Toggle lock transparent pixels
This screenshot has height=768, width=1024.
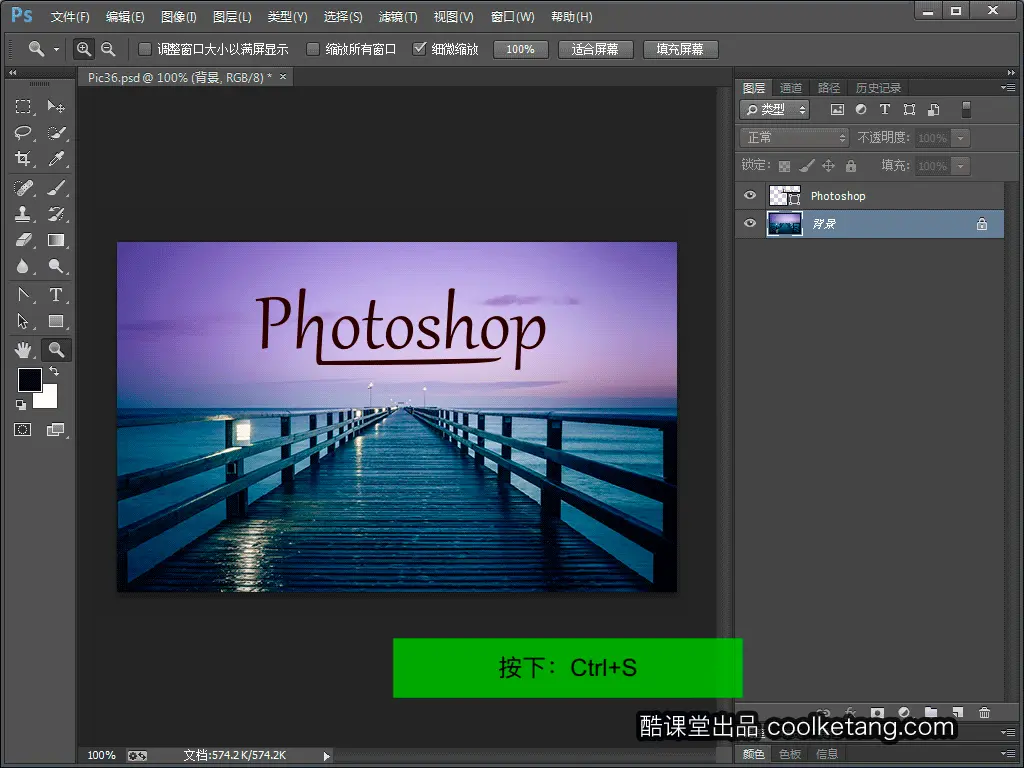pos(784,167)
